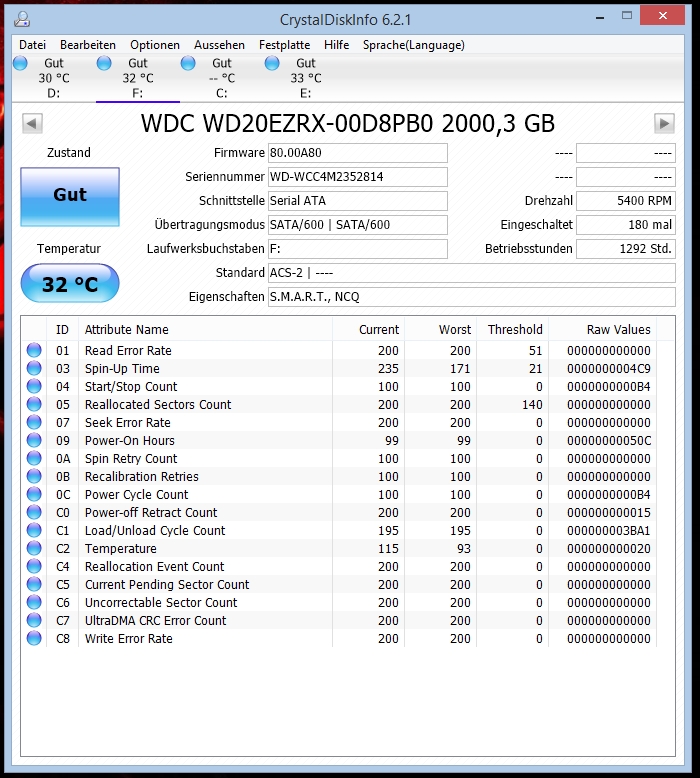The height and width of the screenshot is (778, 700).
Task: Select the Load/Unload Cycle Count attribute name
Action: (155, 530)
